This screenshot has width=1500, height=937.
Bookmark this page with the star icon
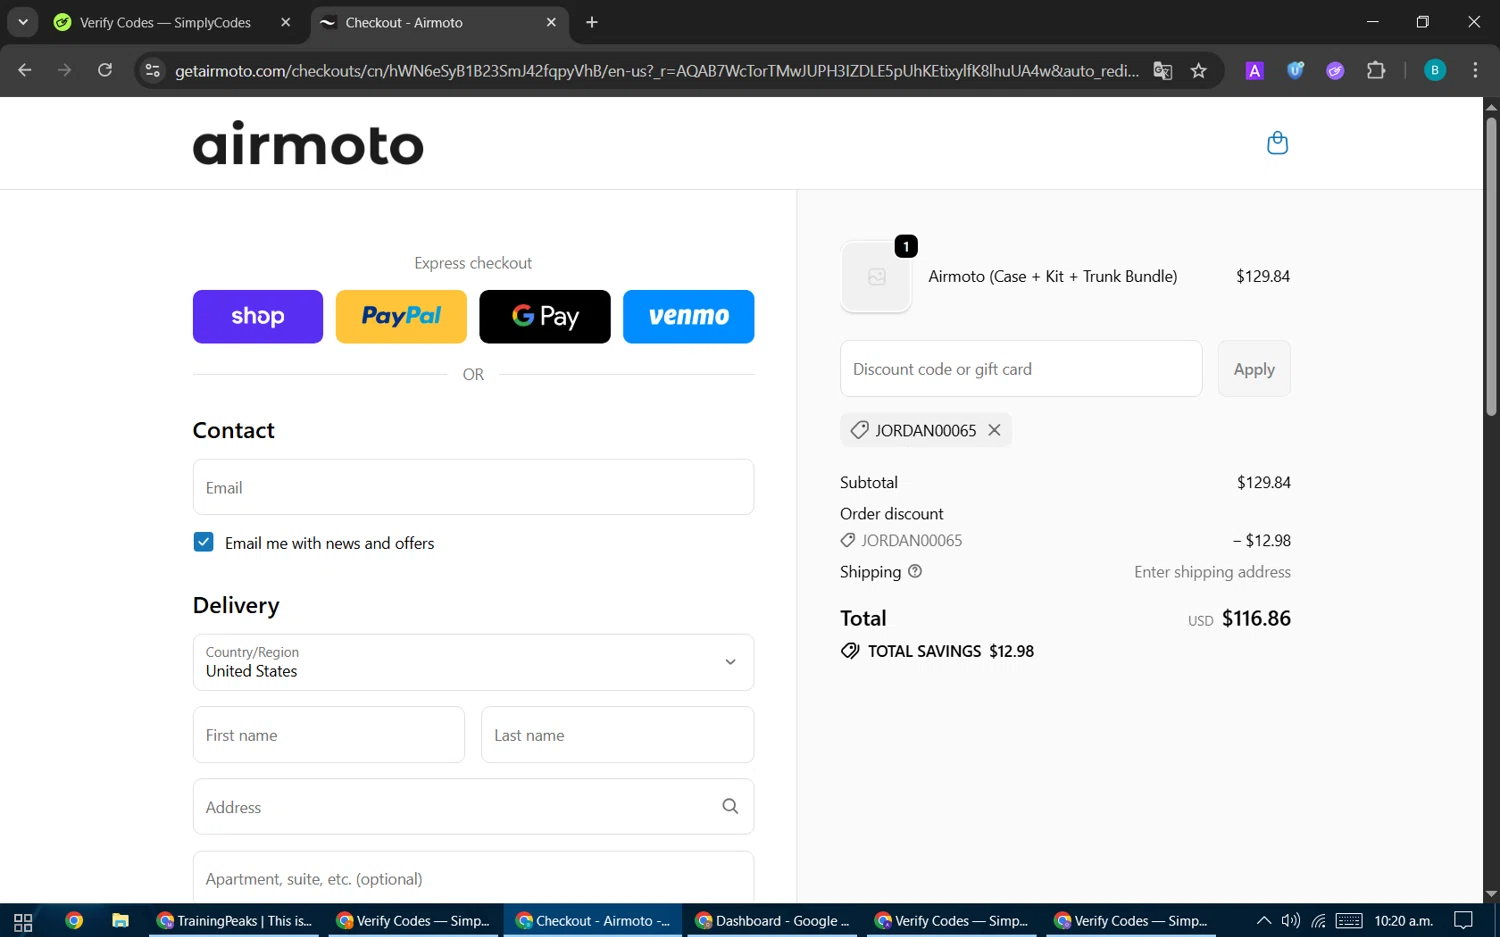[x=1199, y=70]
